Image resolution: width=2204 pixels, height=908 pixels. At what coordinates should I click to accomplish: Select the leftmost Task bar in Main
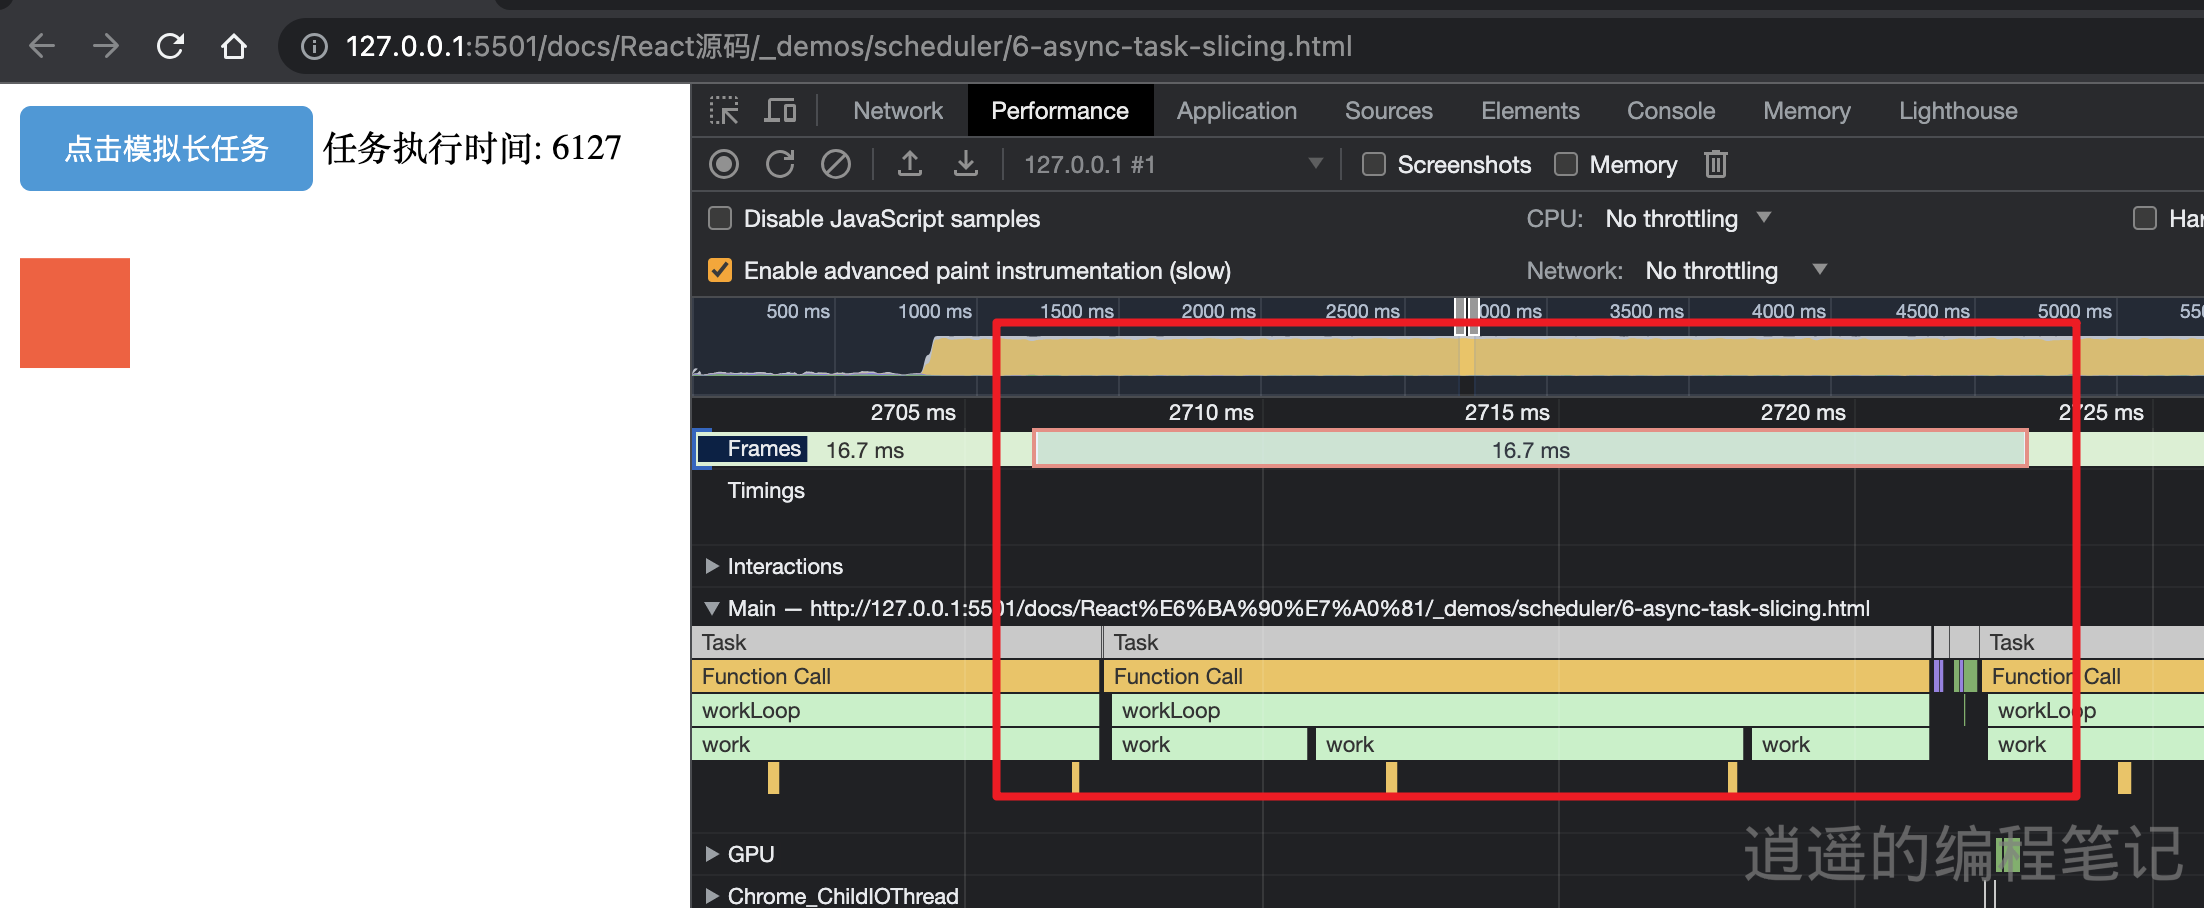895,642
